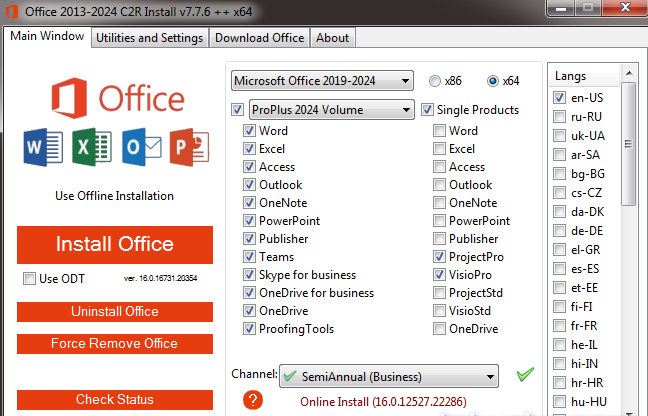
Task: Uncheck Teams in ProPlus product list
Action: [x=249, y=257]
